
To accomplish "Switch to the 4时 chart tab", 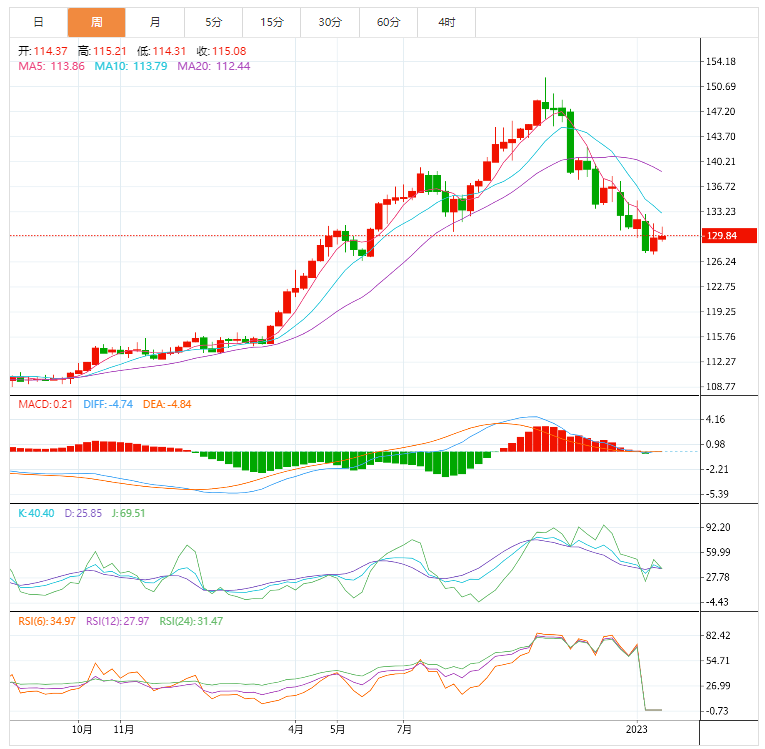I will click(447, 22).
